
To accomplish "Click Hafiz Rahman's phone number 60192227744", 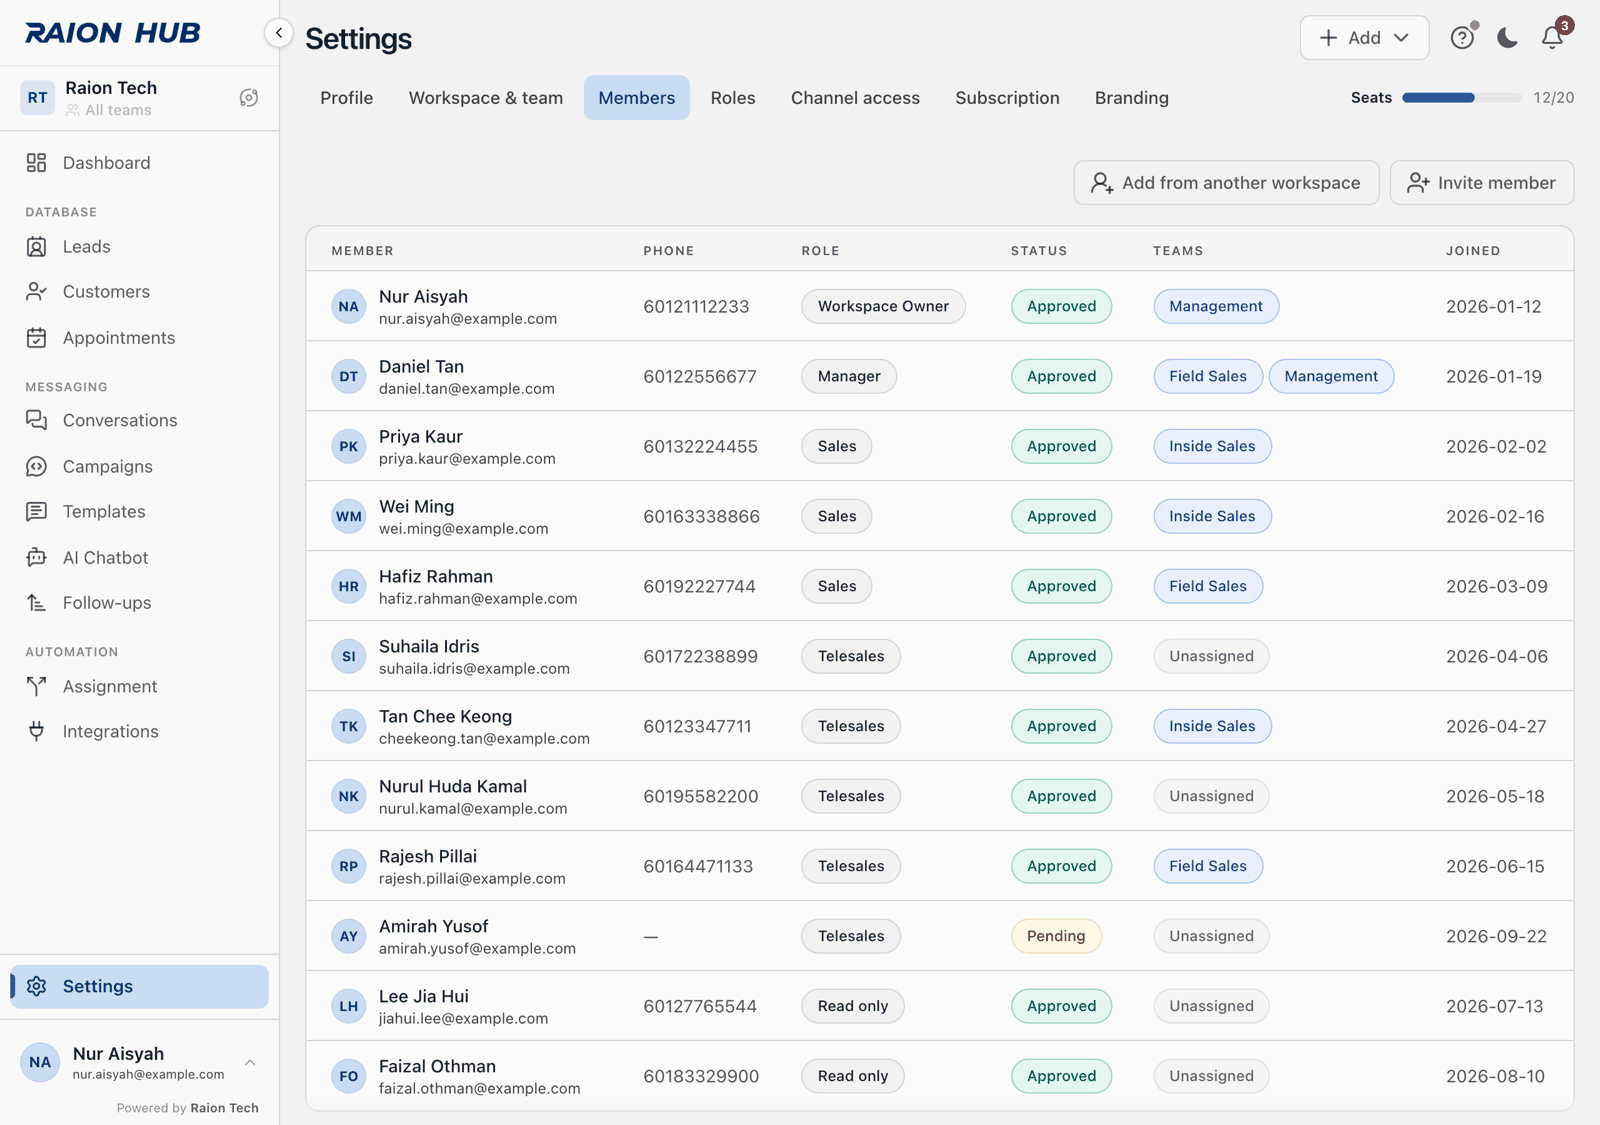I will [699, 586].
